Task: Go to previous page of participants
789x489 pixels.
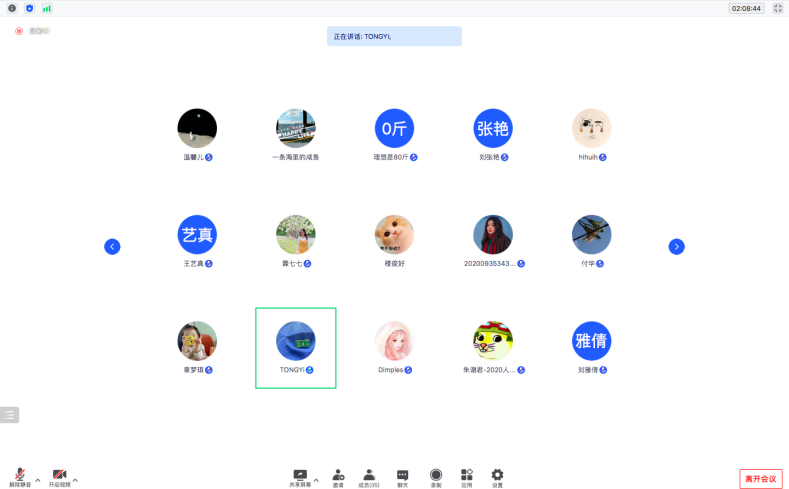Action: pyautogui.click(x=113, y=246)
